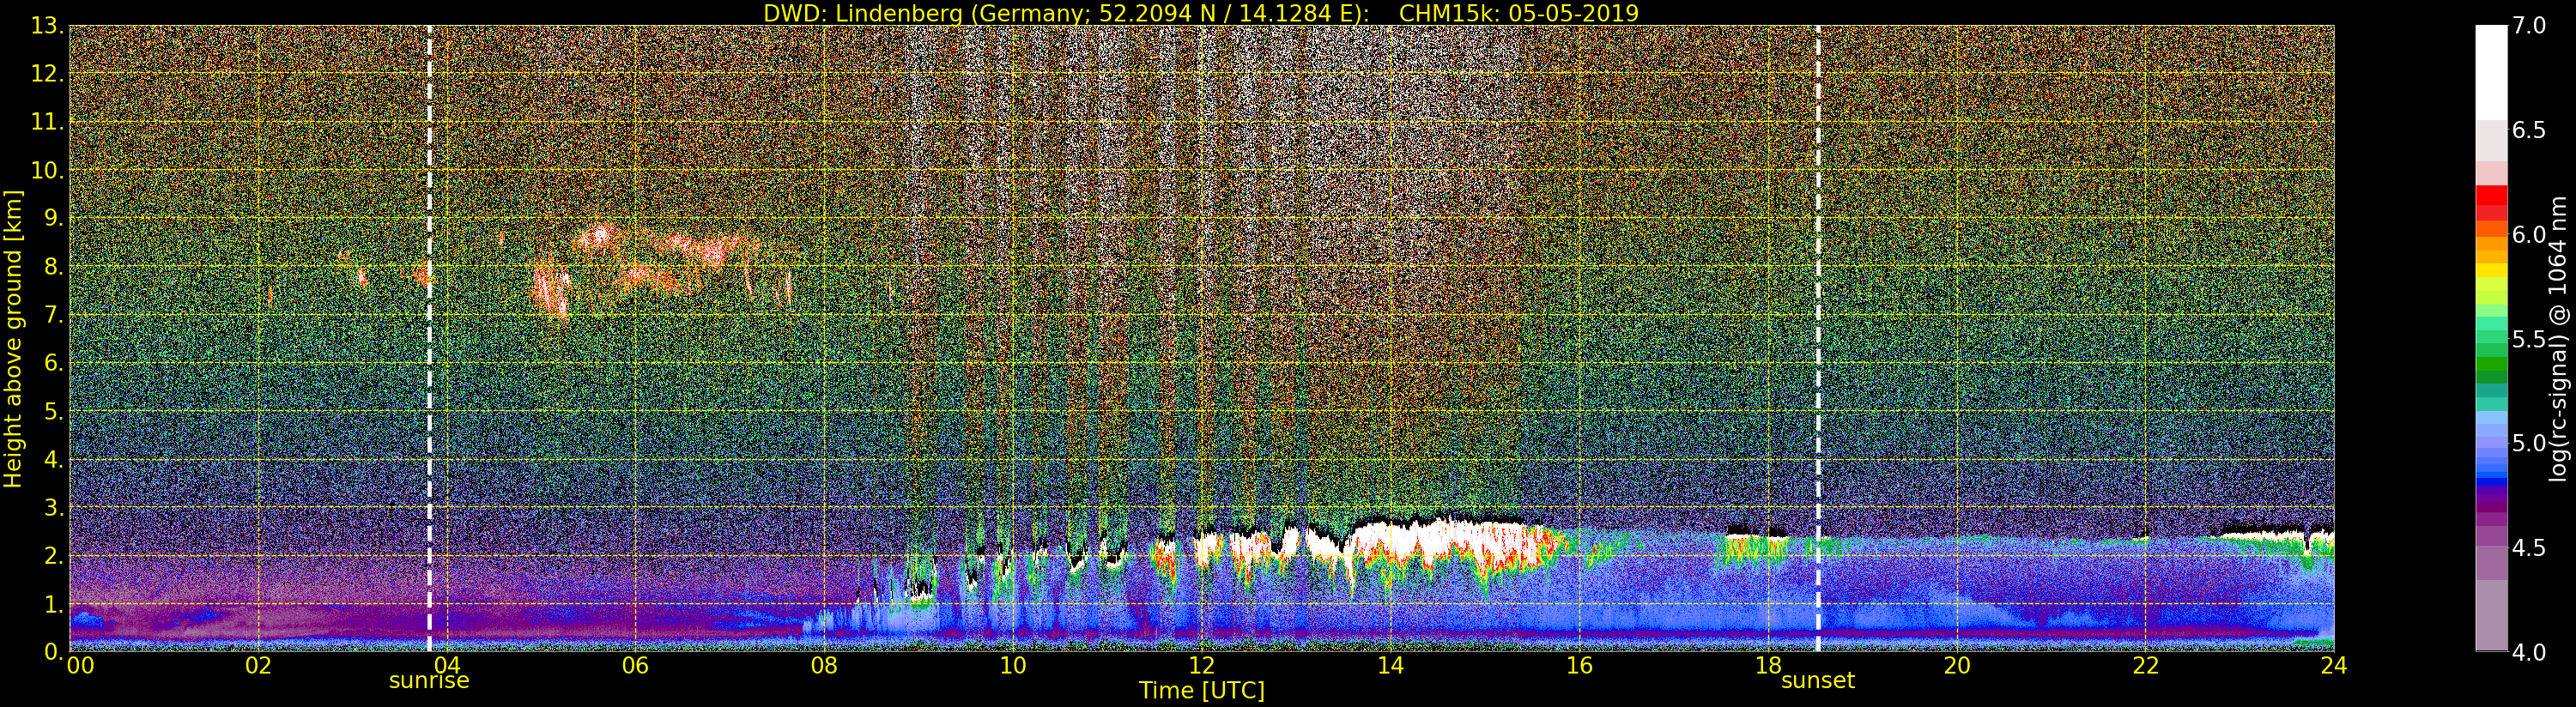Click the height axis tick label '12.'

(x=47, y=74)
